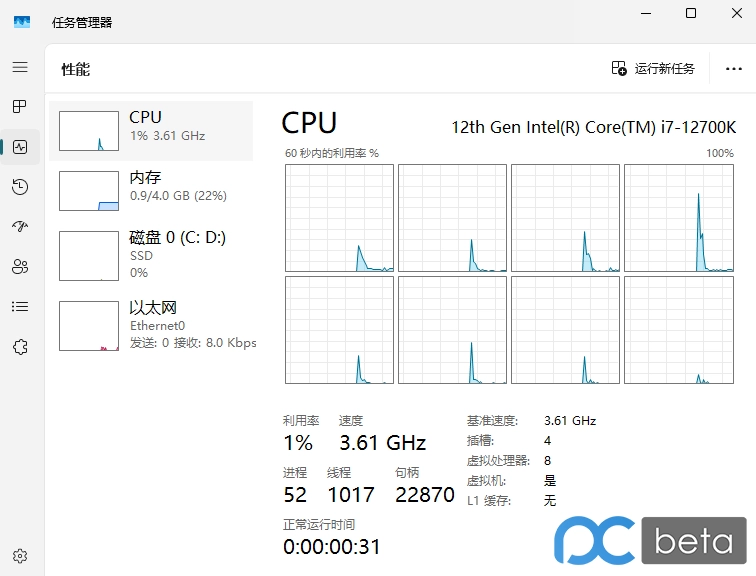Open the Services page icon
The image size is (756, 576).
pos(20,347)
